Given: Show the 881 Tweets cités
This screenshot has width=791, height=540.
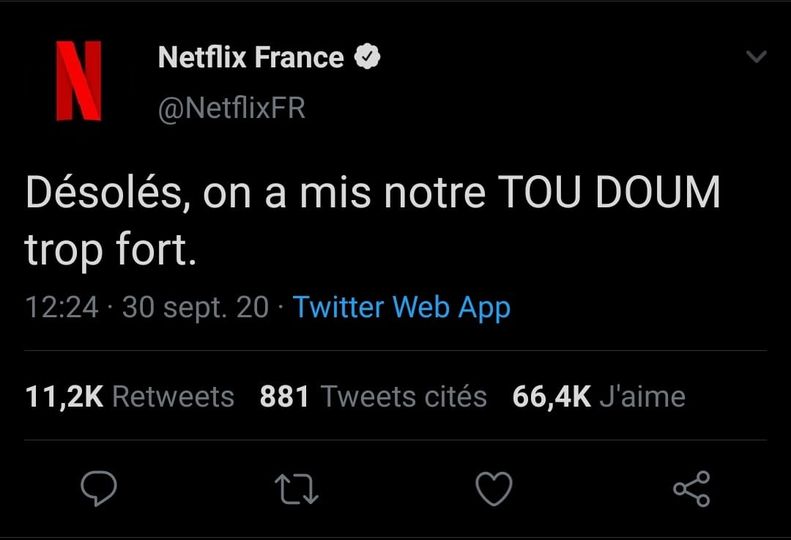Looking at the screenshot, I should [x=373, y=397].
